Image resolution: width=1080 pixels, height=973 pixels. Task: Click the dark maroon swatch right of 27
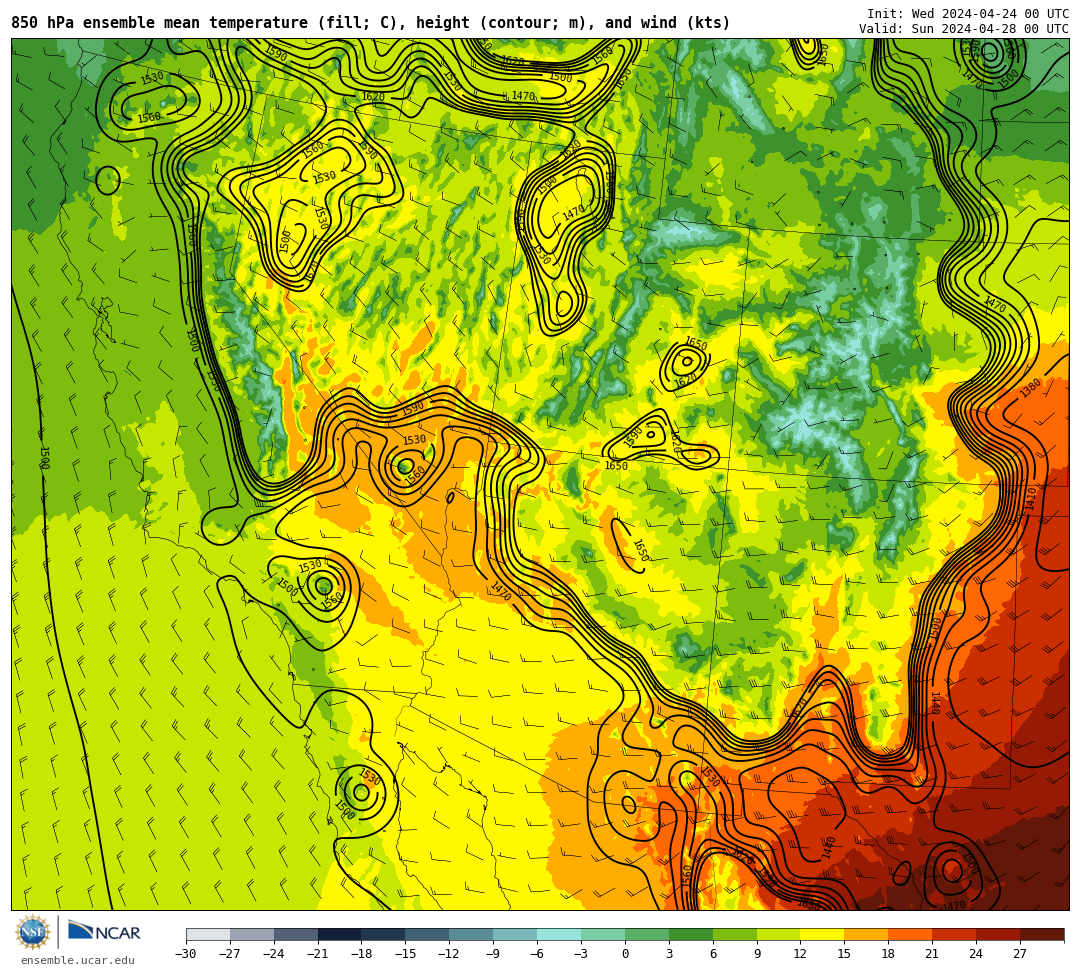pos(1042,934)
